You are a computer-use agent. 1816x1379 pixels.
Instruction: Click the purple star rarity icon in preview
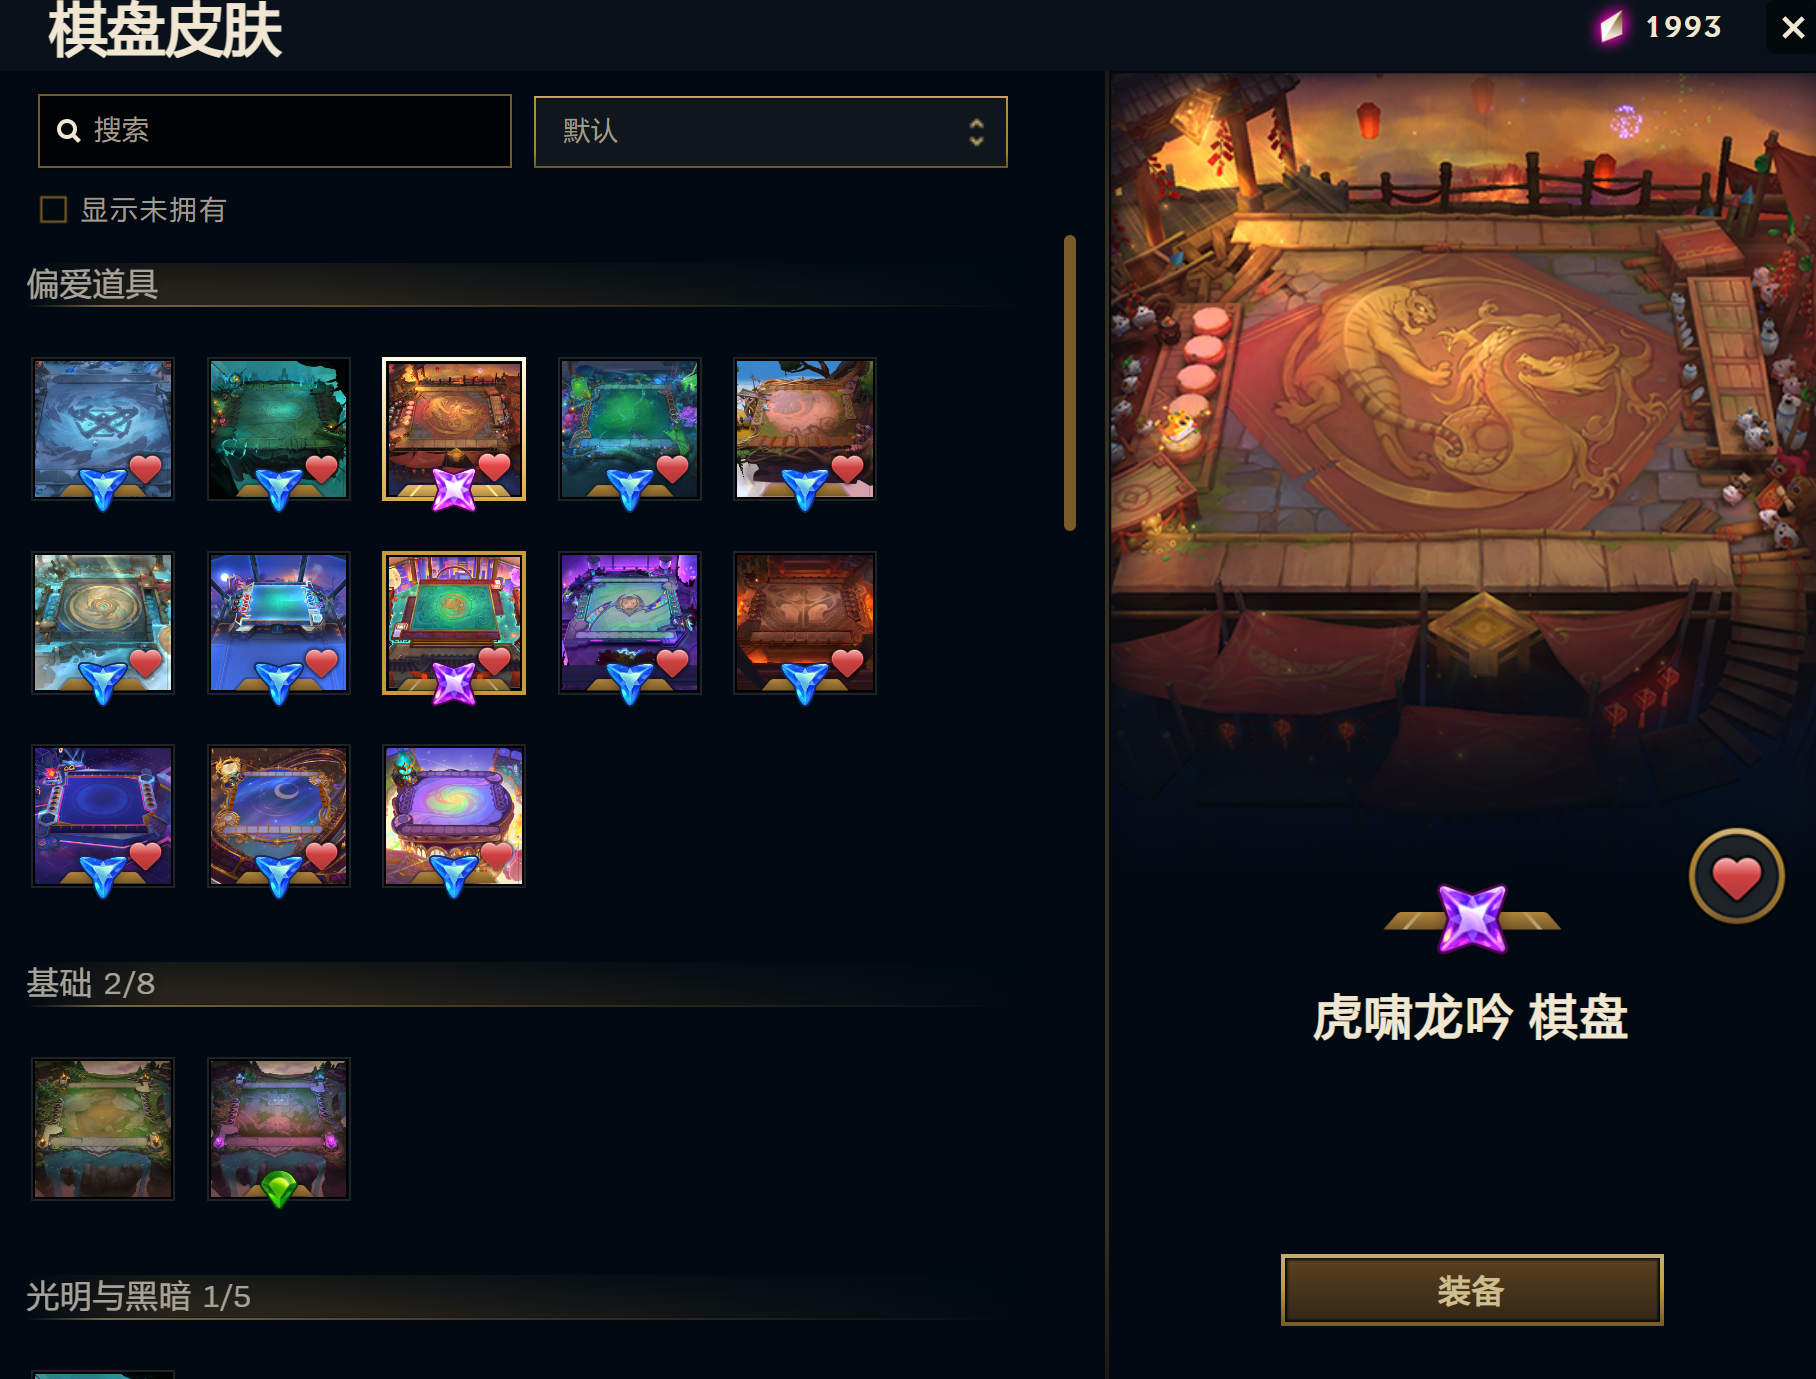tap(1472, 918)
